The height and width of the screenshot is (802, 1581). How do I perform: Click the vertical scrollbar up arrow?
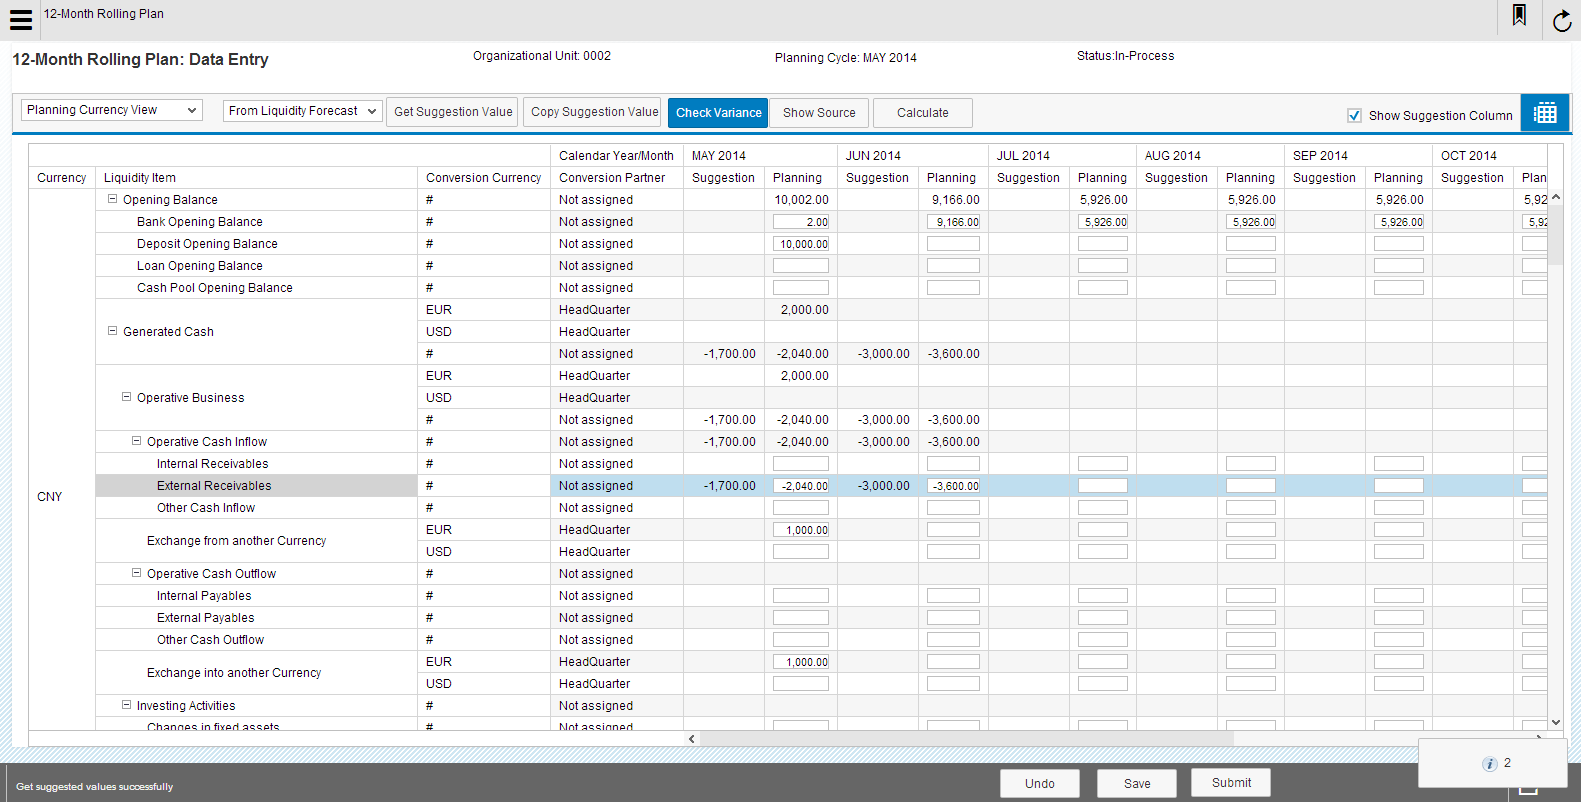(1556, 197)
